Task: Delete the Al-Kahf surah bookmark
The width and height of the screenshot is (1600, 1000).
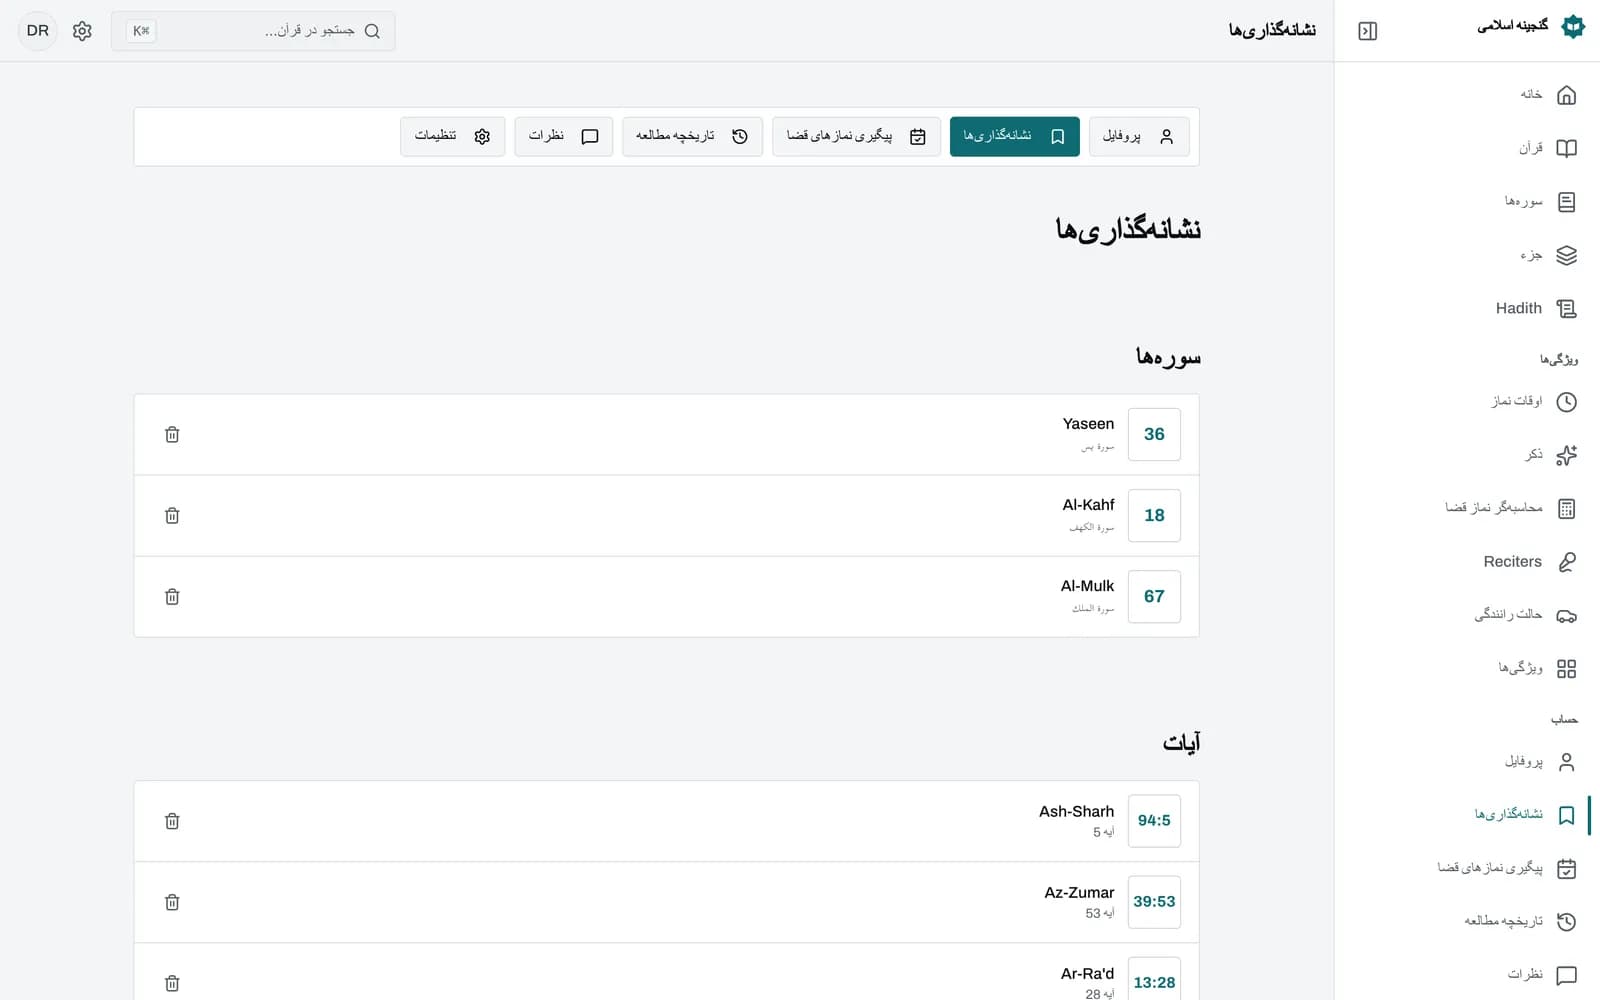Action: pyautogui.click(x=172, y=515)
